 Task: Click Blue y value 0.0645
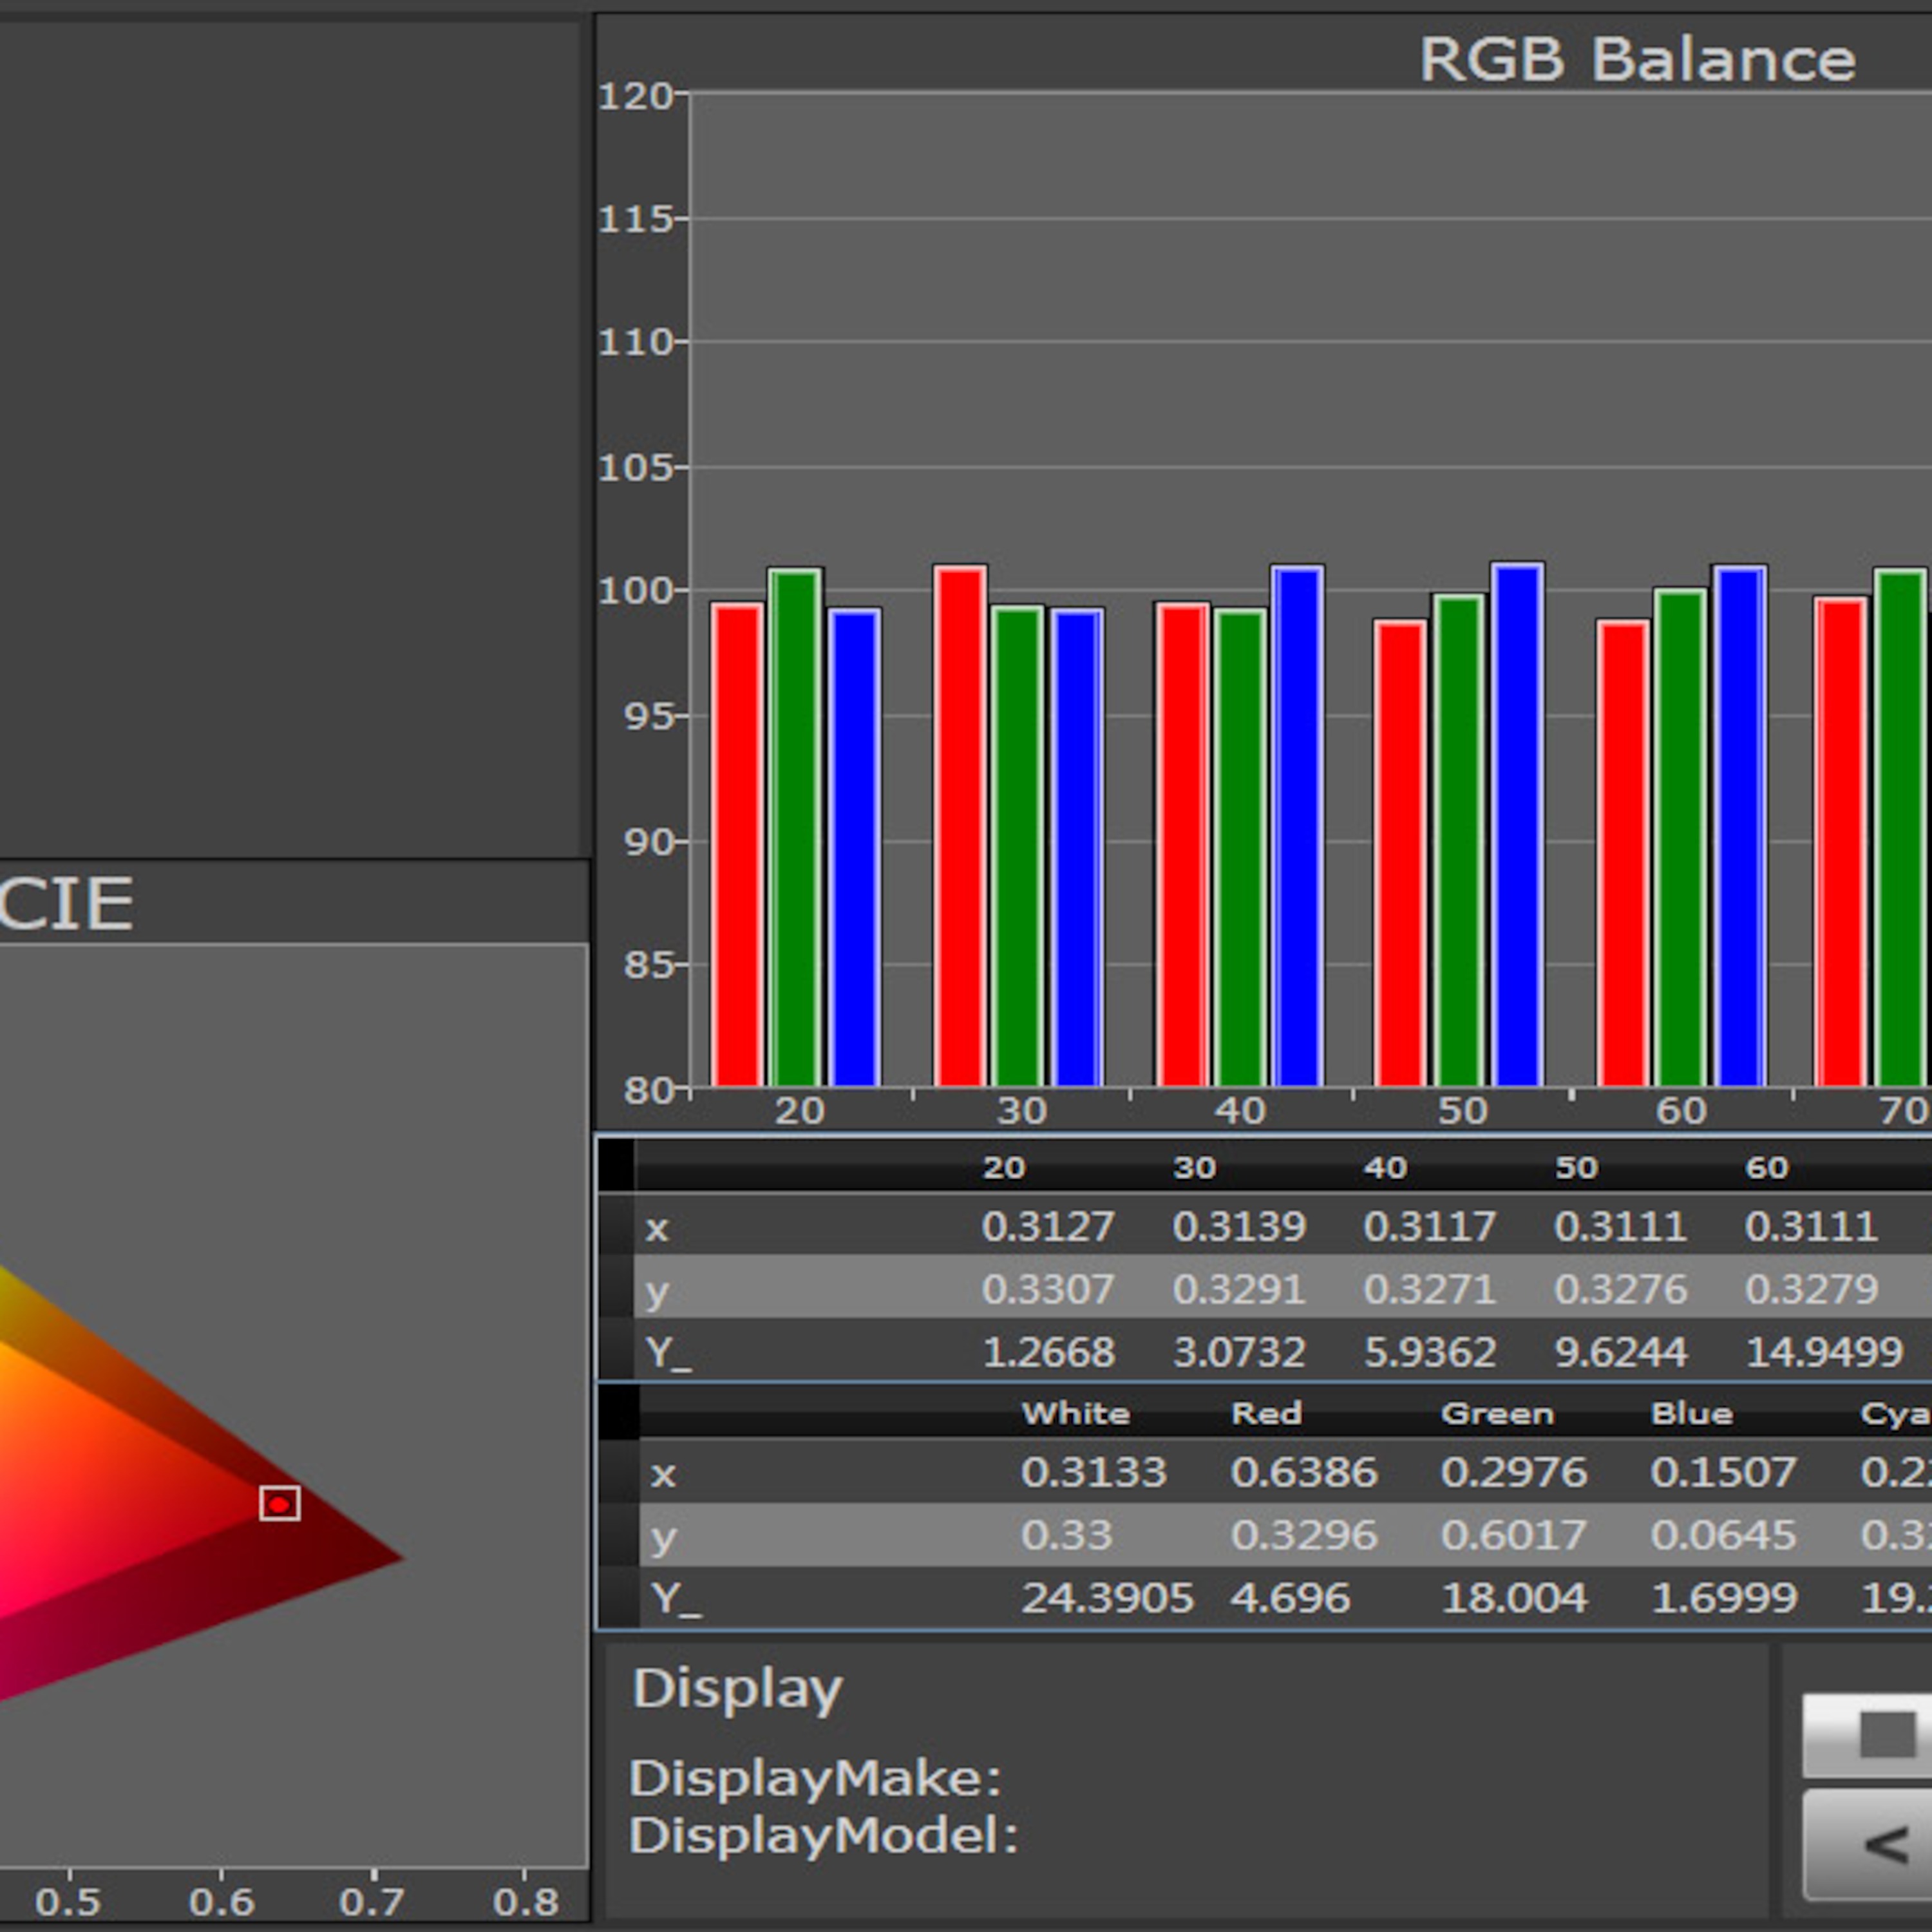pyautogui.click(x=1724, y=1535)
